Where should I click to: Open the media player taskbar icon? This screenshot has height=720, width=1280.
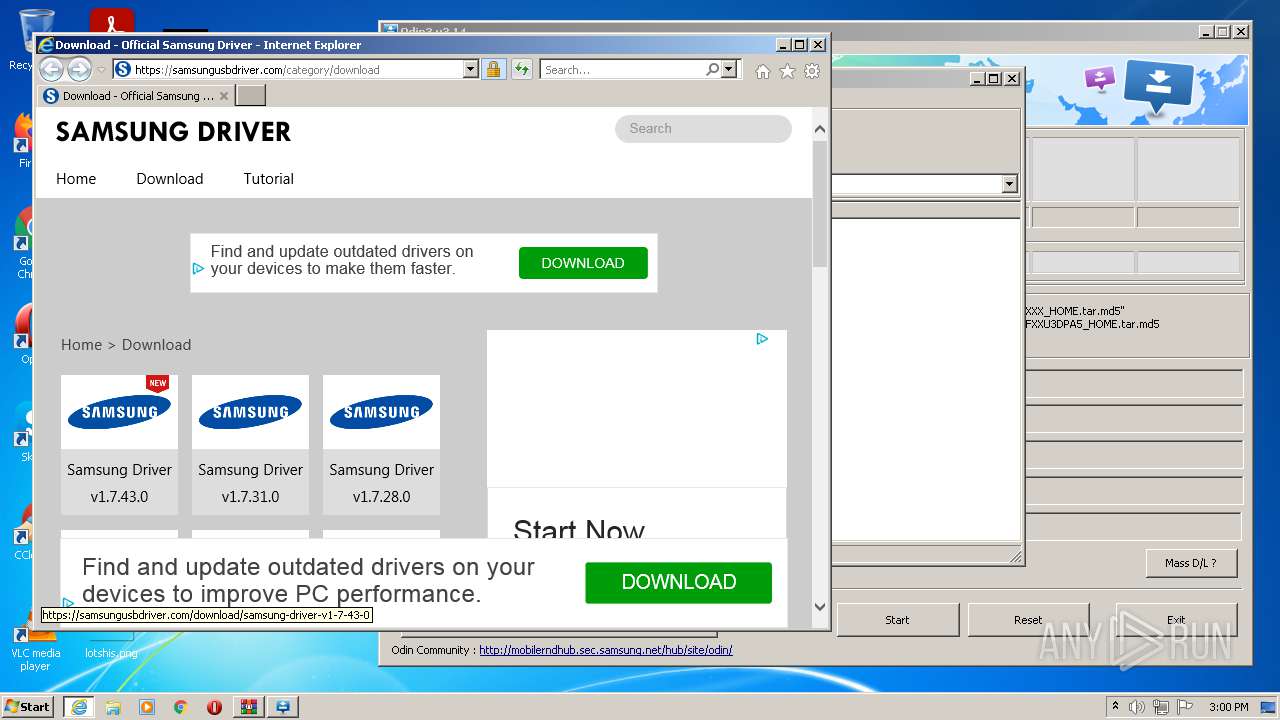pos(147,707)
